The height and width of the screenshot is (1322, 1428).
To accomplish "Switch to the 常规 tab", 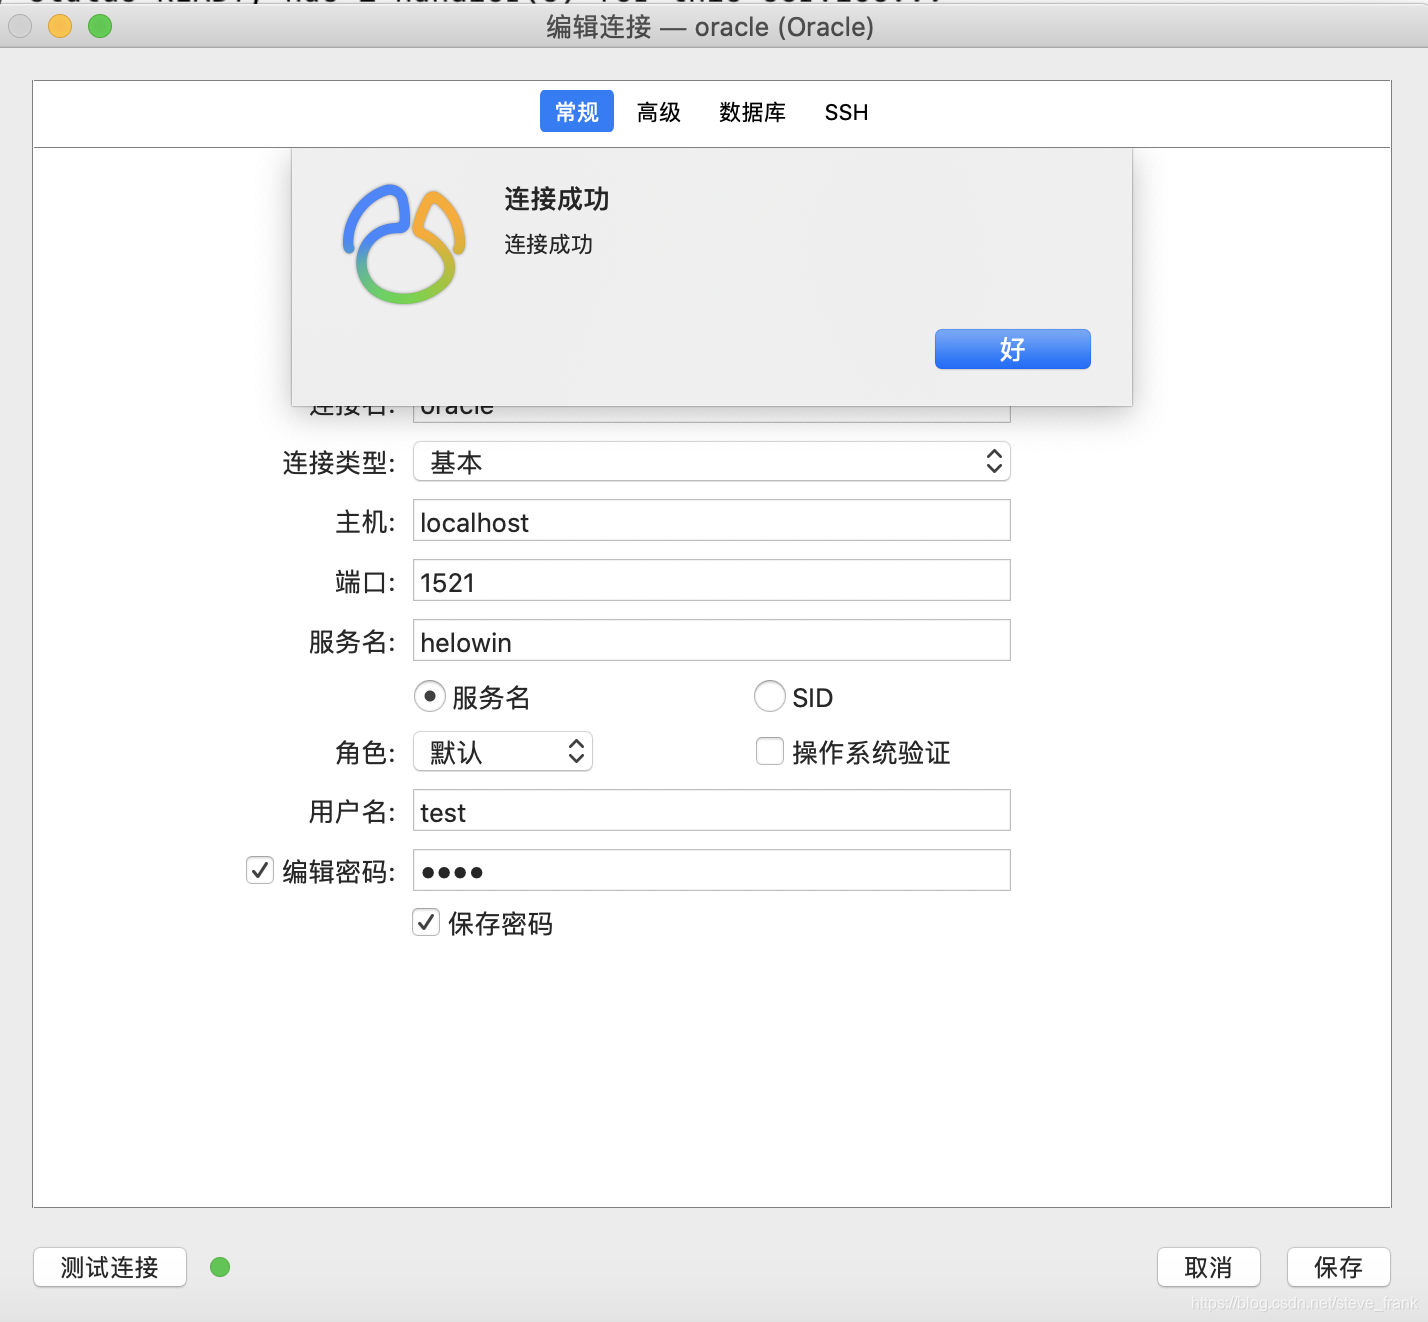I will click(x=577, y=111).
